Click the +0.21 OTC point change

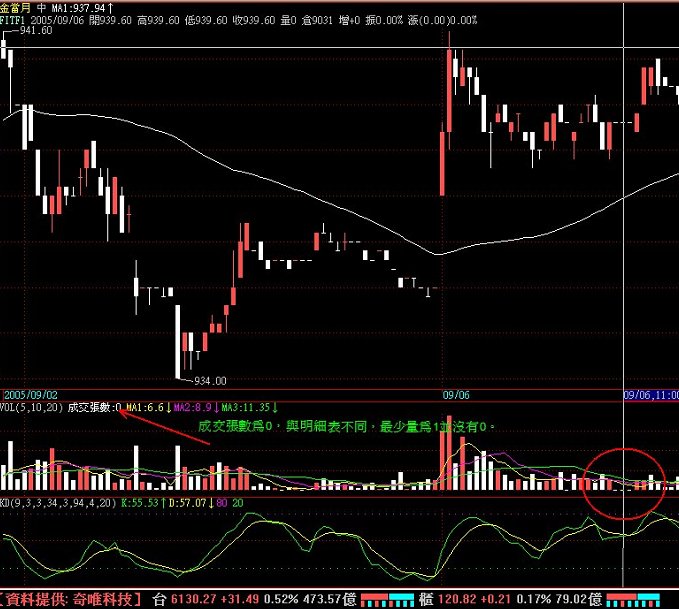(495, 599)
